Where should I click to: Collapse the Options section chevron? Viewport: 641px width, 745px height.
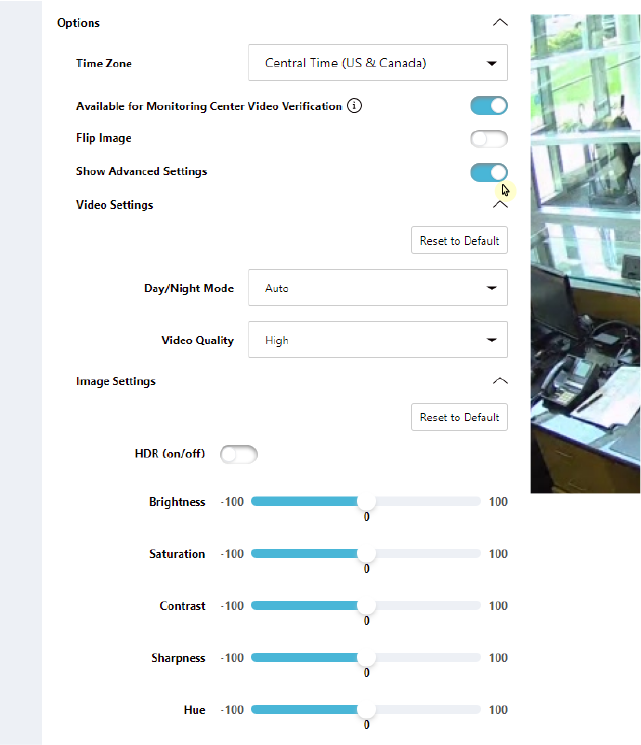click(500, 23)
